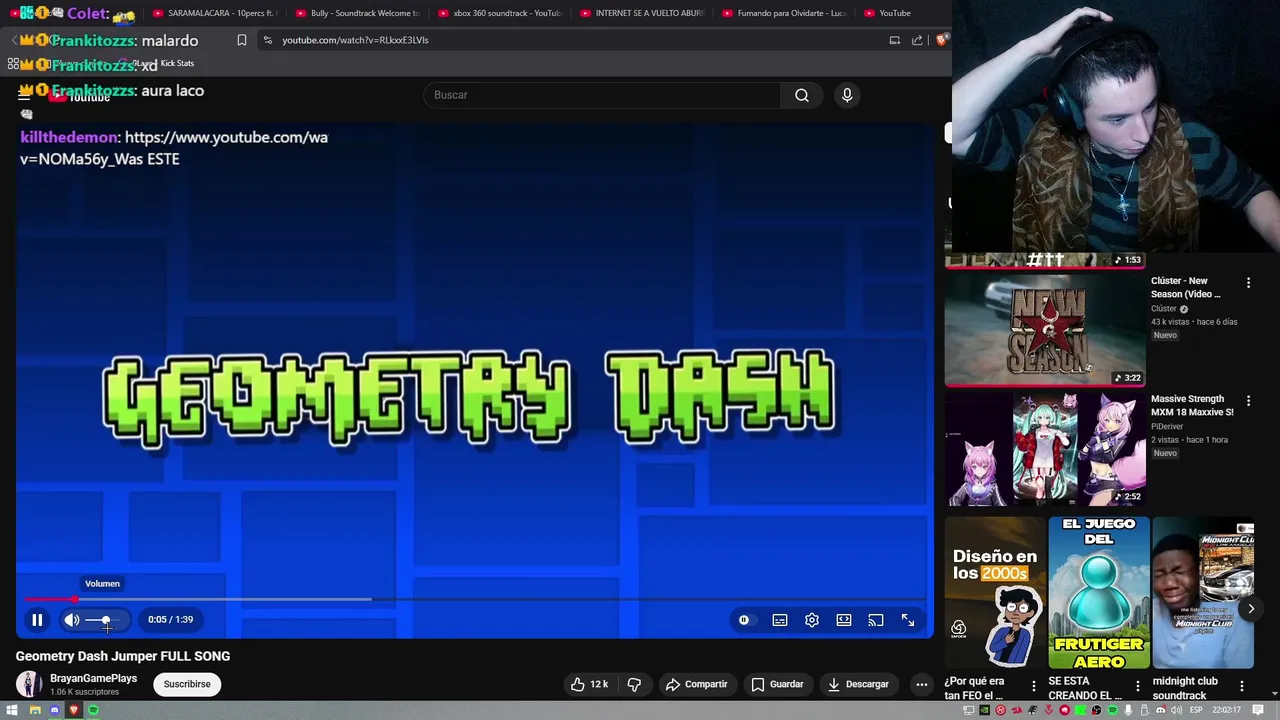This screenshot has width=1280, height=720.
Task: Switch to theater mode icon
Action: click(x=844, y=620)
